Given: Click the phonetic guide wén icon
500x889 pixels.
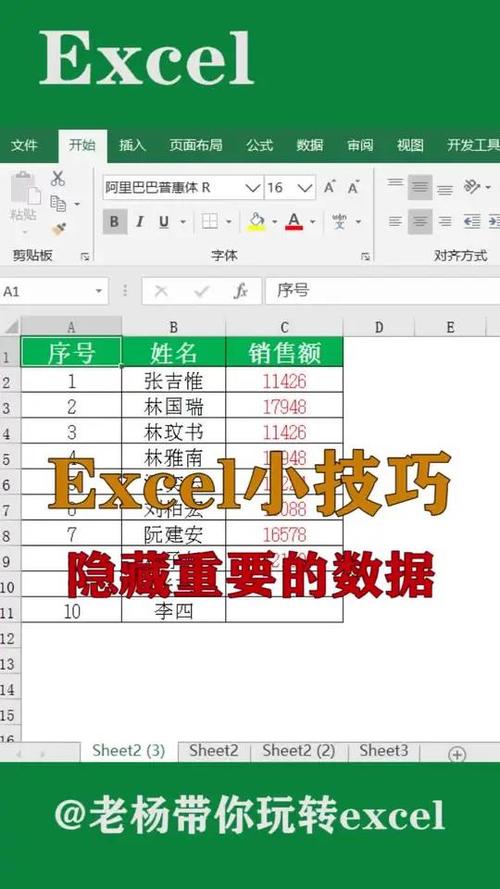Looking at the screenshot, I should point(340,222).
